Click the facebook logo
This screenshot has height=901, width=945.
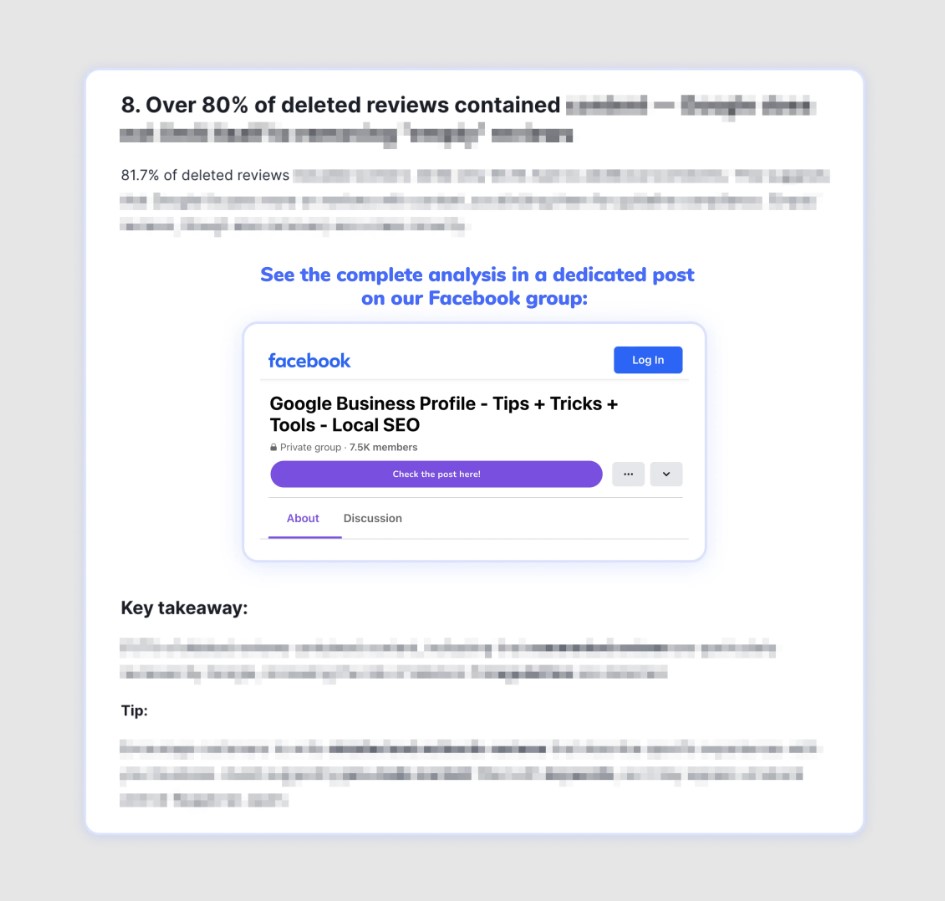coord(309,360)
